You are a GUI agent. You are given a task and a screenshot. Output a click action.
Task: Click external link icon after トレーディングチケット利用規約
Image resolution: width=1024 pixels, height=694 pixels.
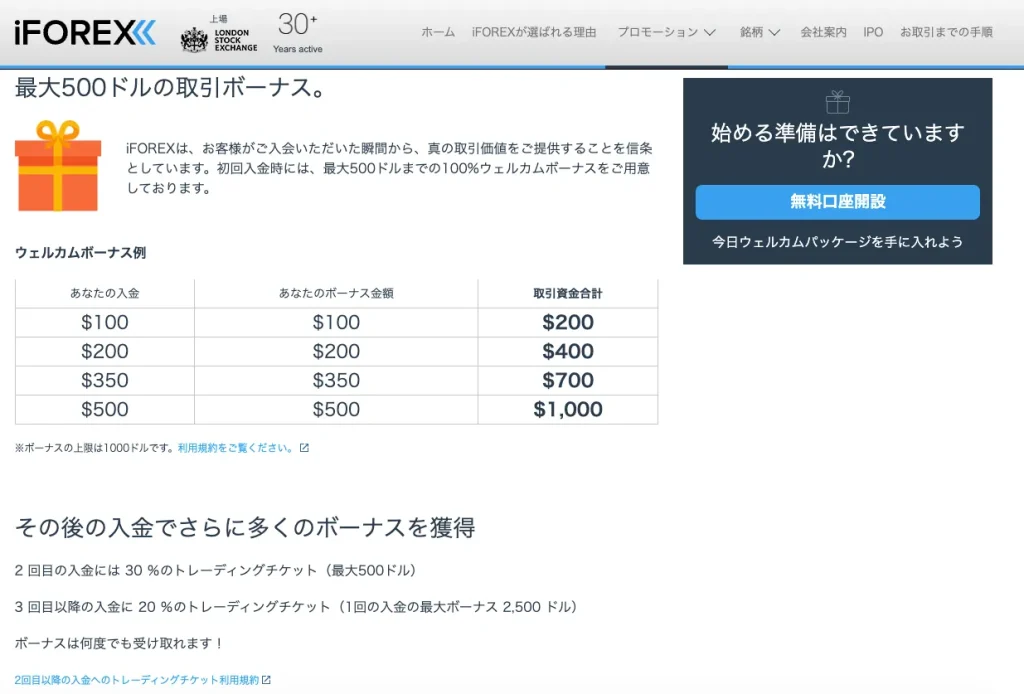(x=266, y=680)
